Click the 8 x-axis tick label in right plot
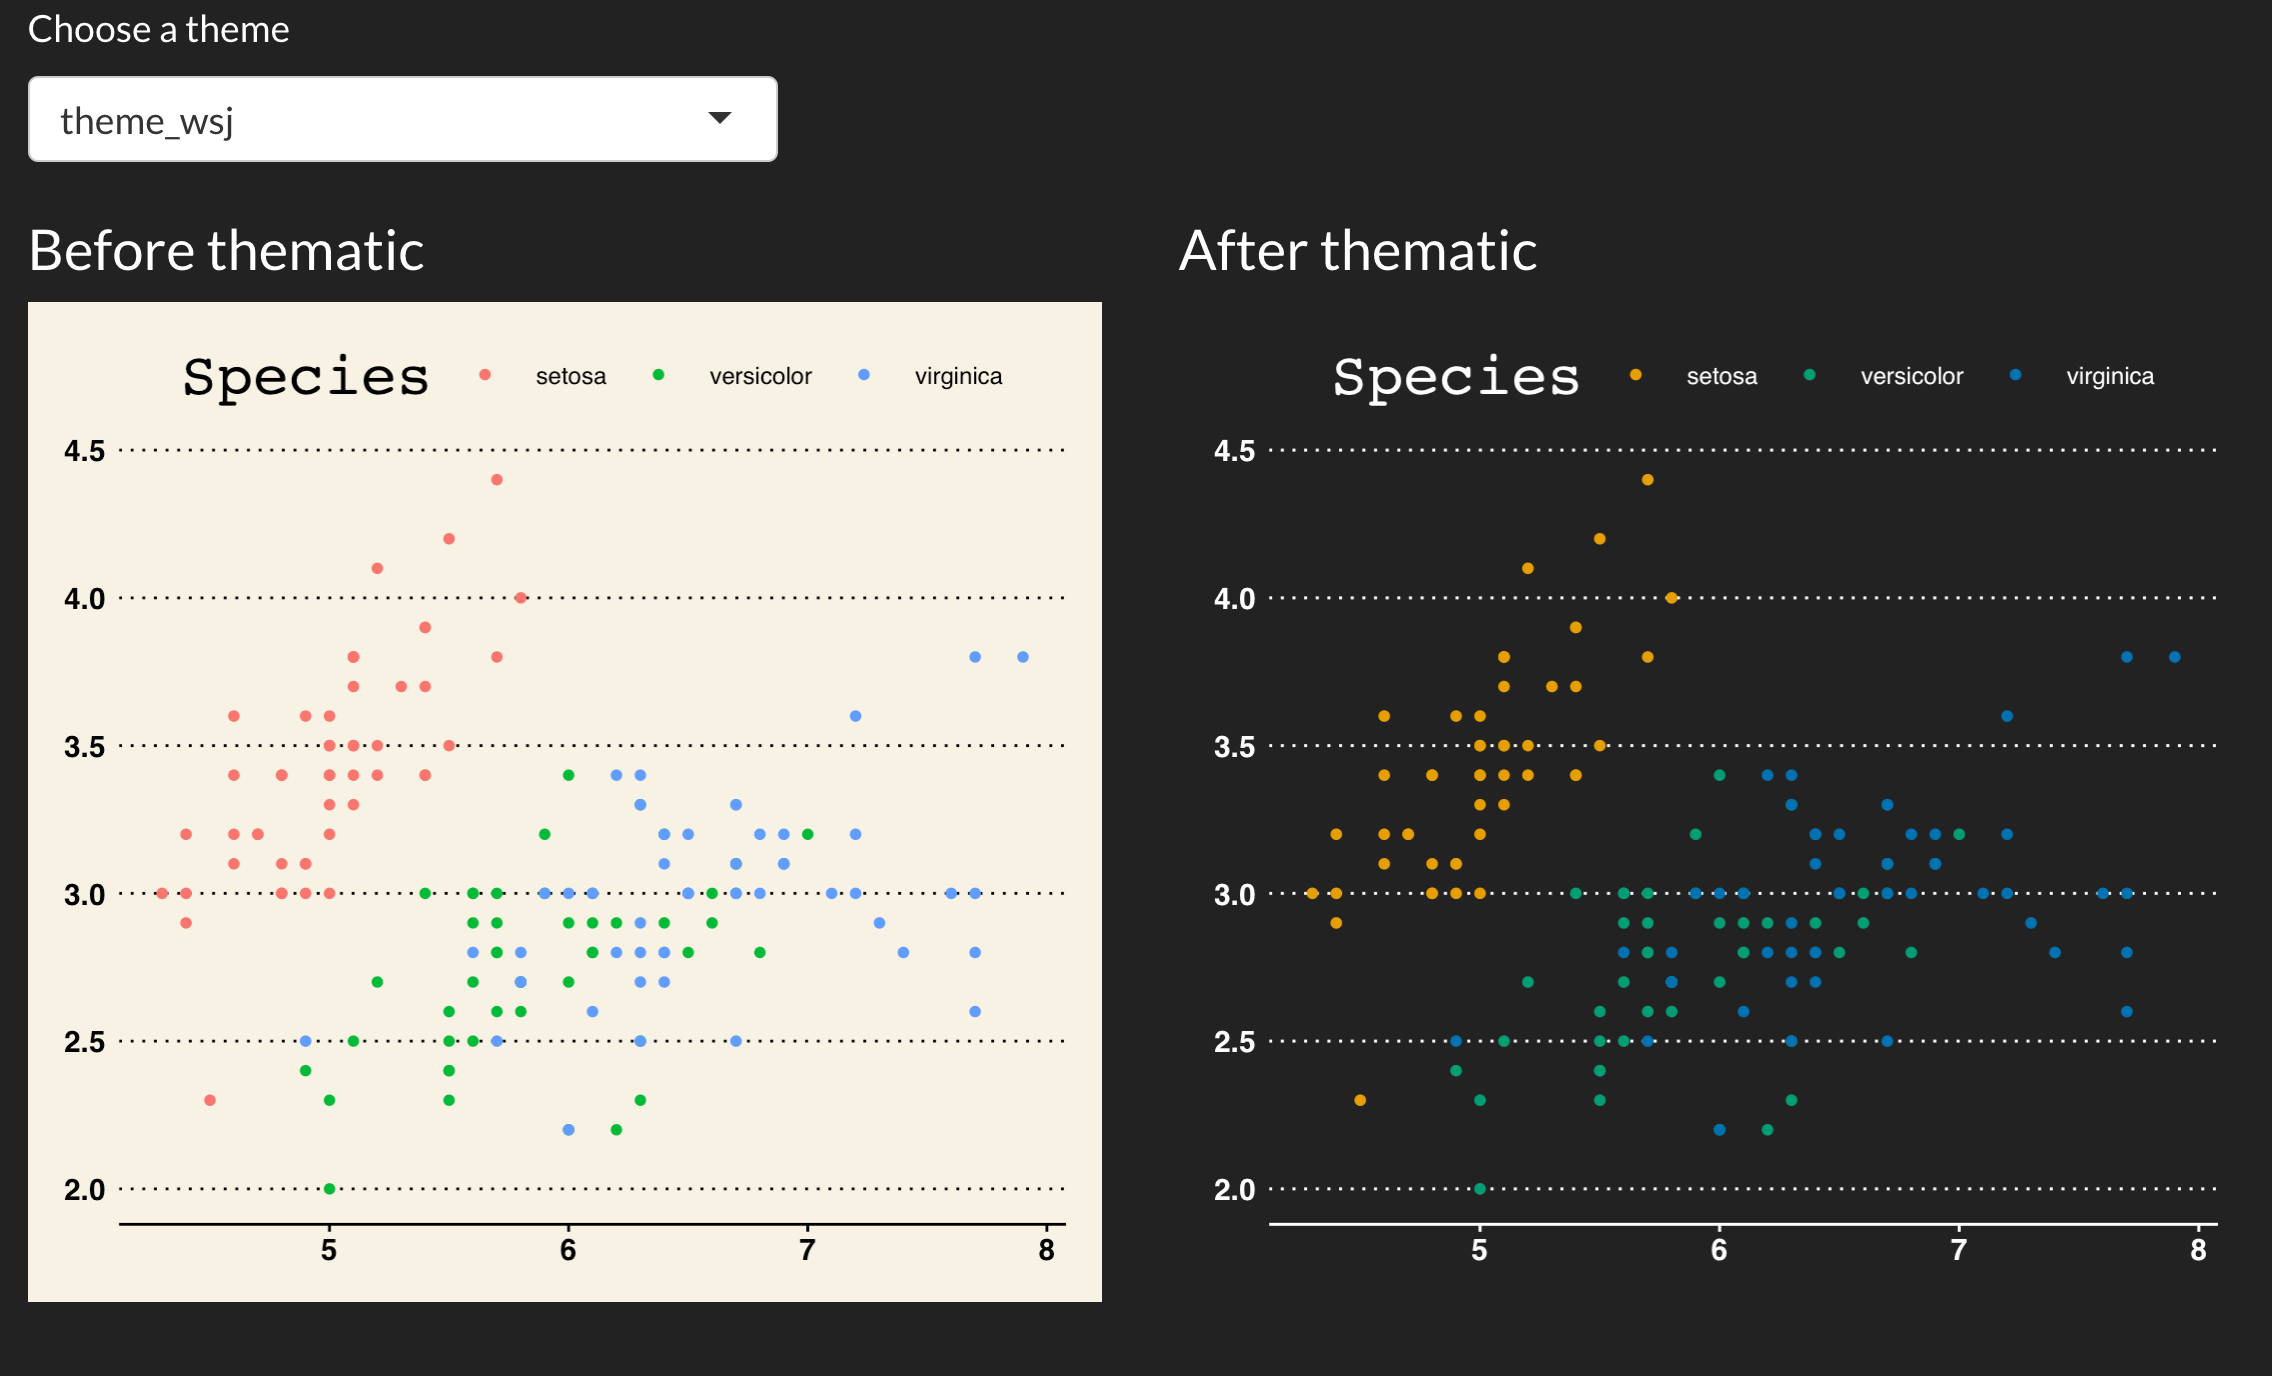Screen dimensions: 2272x1376 (x=2198, y=1250)
